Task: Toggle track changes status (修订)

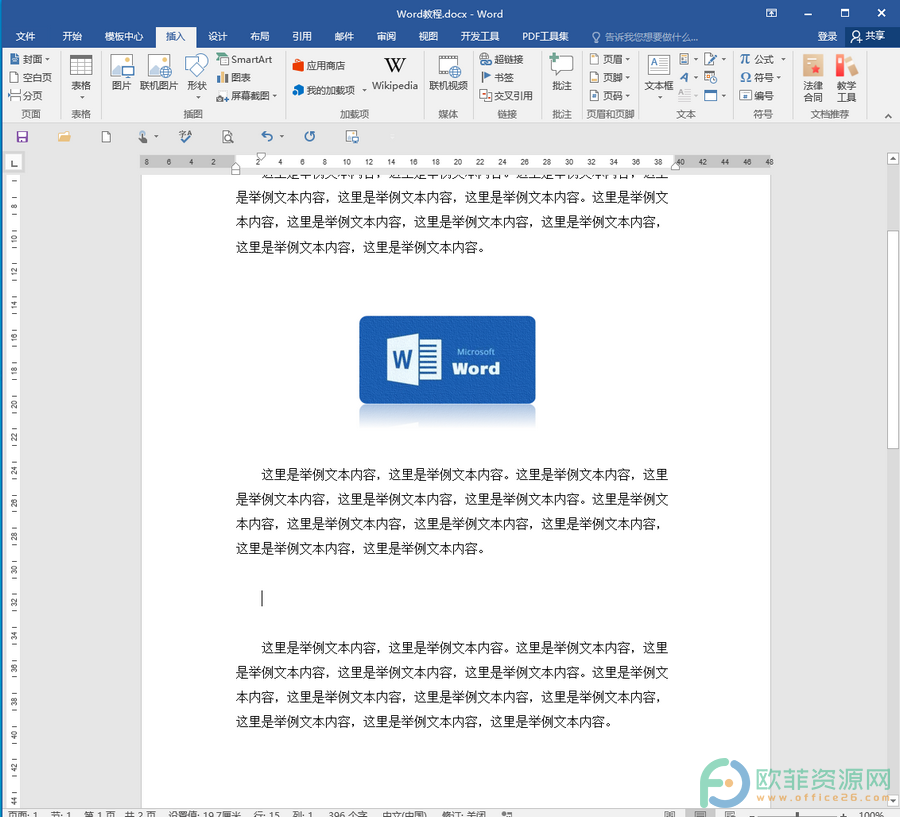Action: coord(464,814)
